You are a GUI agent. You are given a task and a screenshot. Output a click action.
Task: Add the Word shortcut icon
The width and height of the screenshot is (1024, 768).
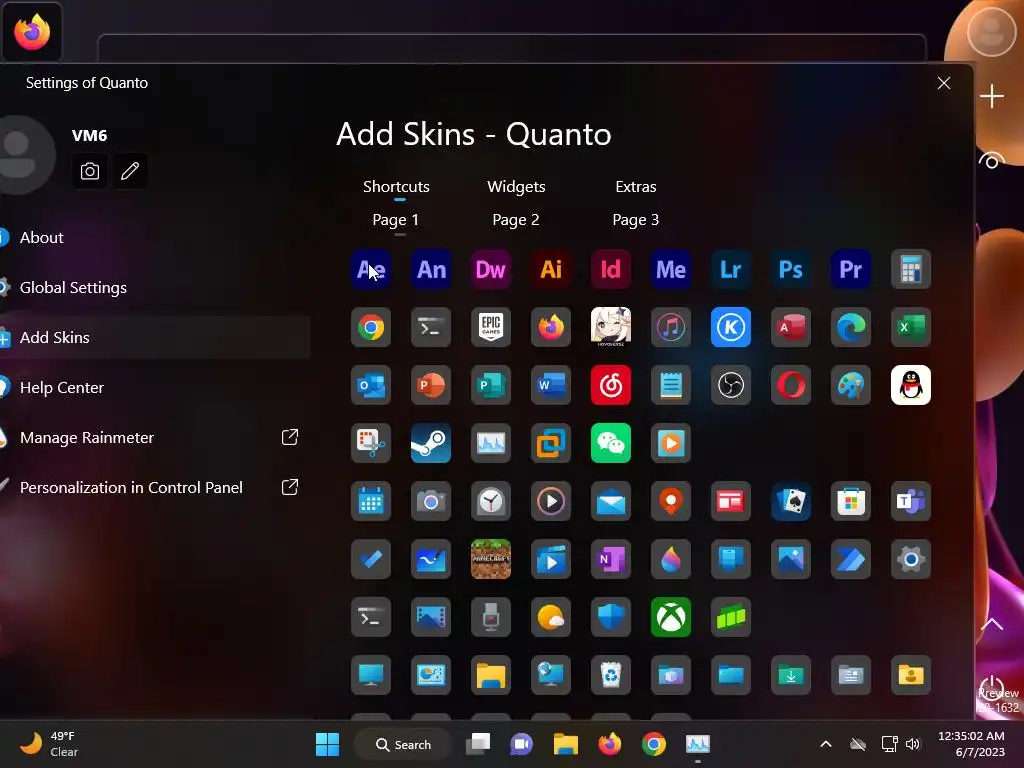[551, 385]
